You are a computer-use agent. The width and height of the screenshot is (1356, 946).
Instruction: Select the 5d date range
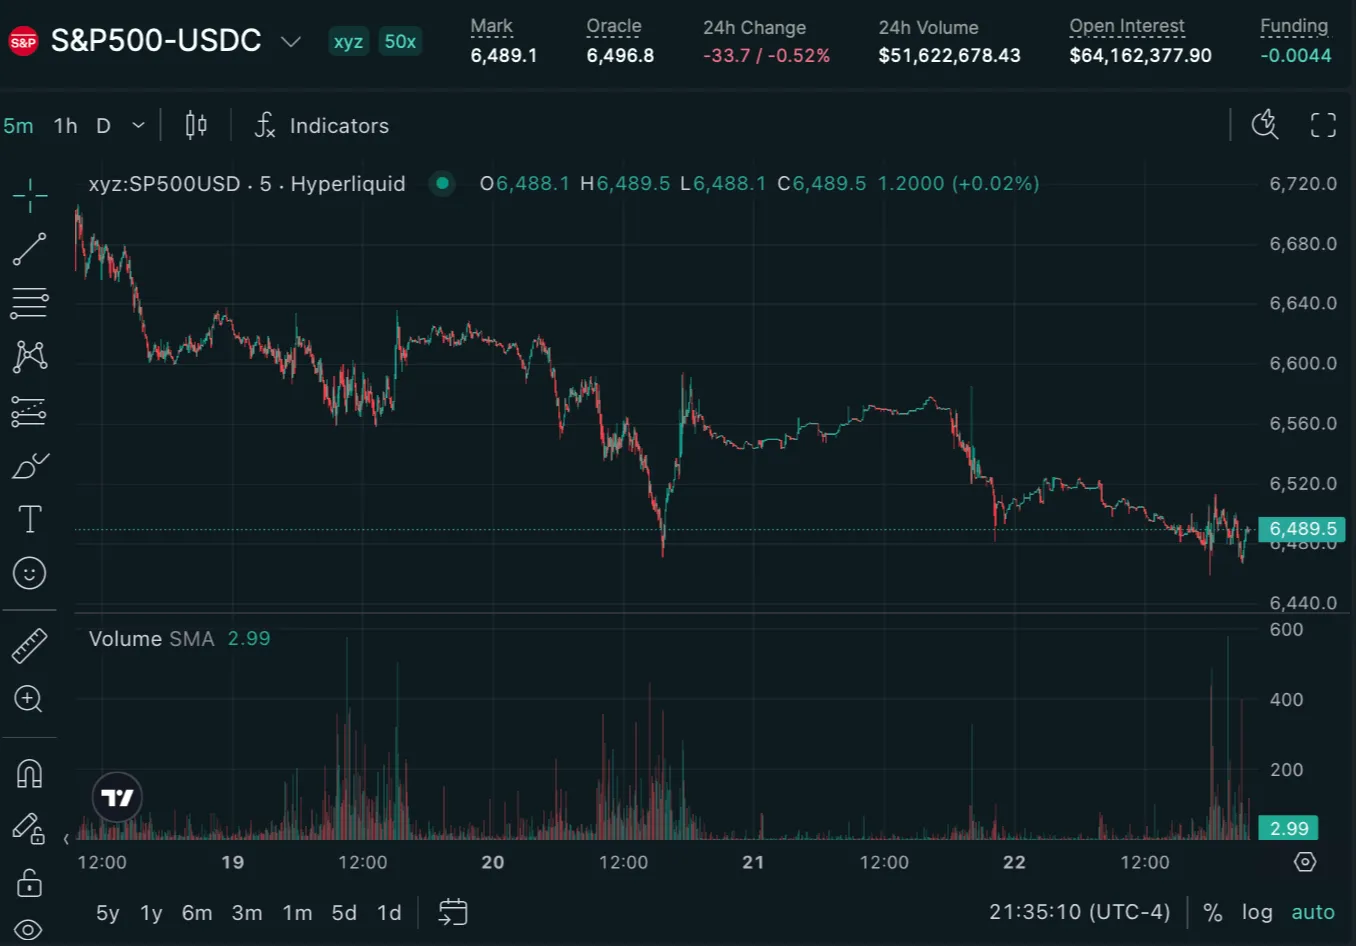tap(344, 913)
